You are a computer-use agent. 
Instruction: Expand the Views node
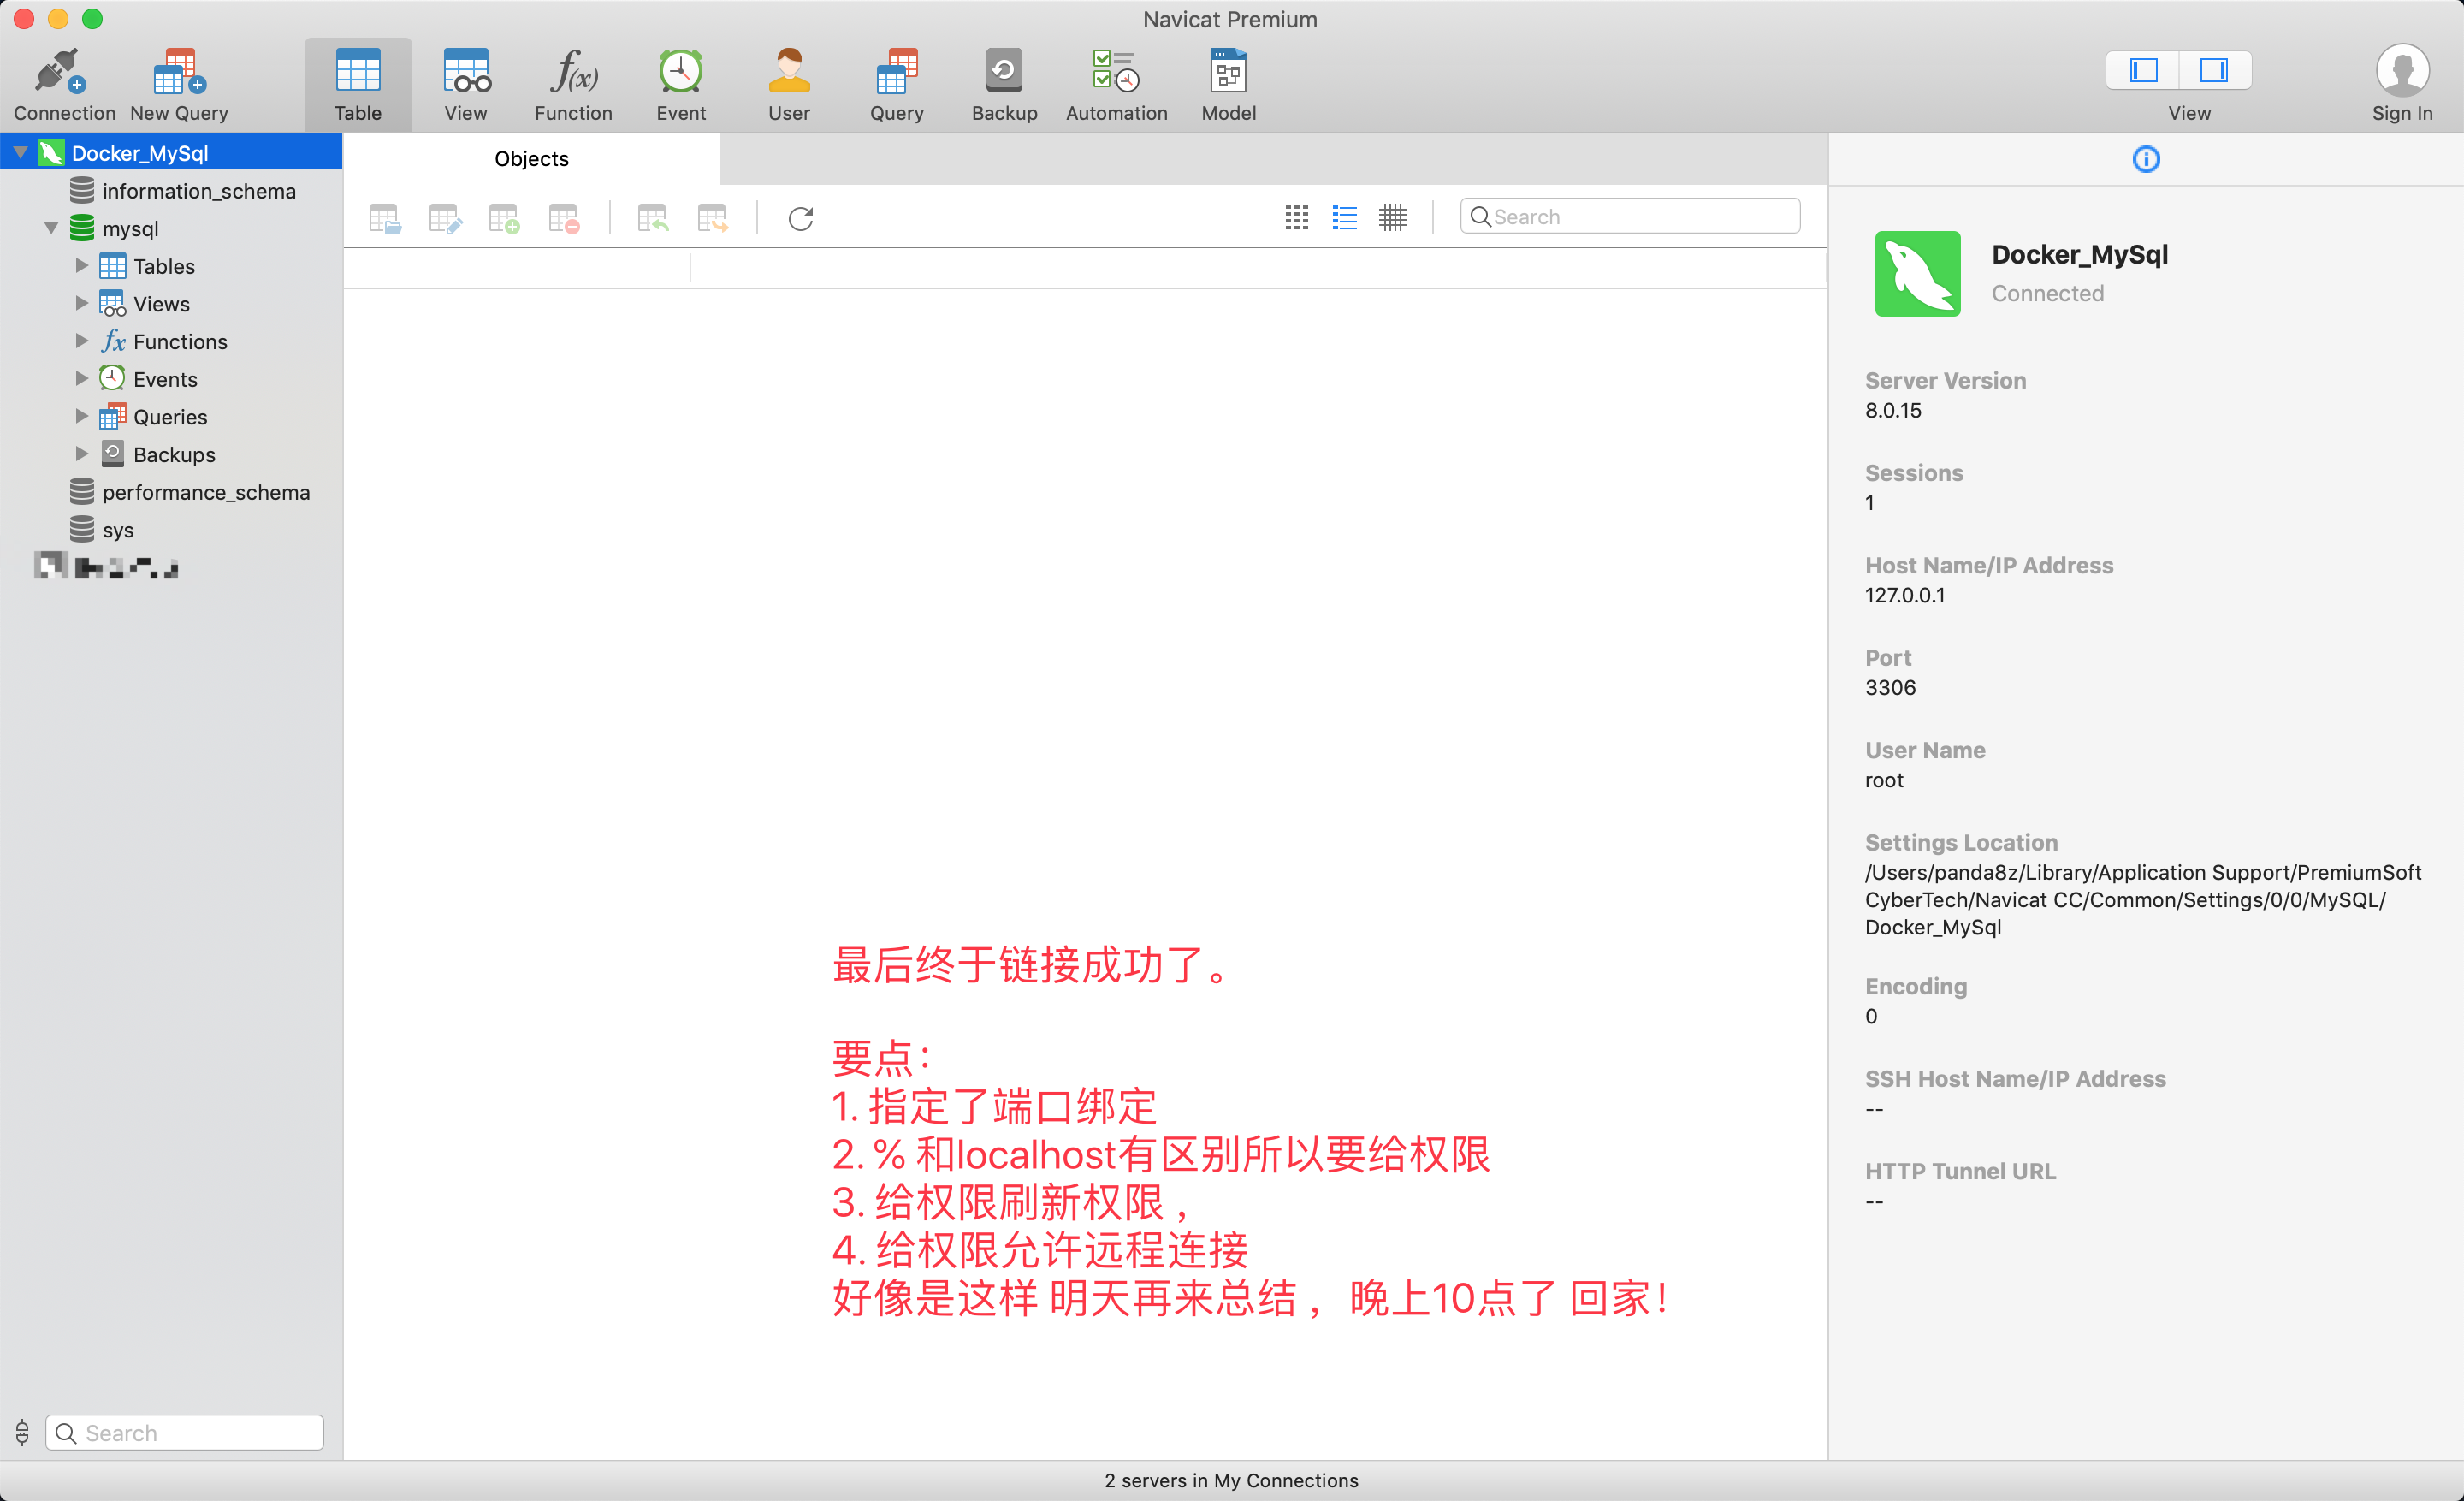click(x=82, y=303)
